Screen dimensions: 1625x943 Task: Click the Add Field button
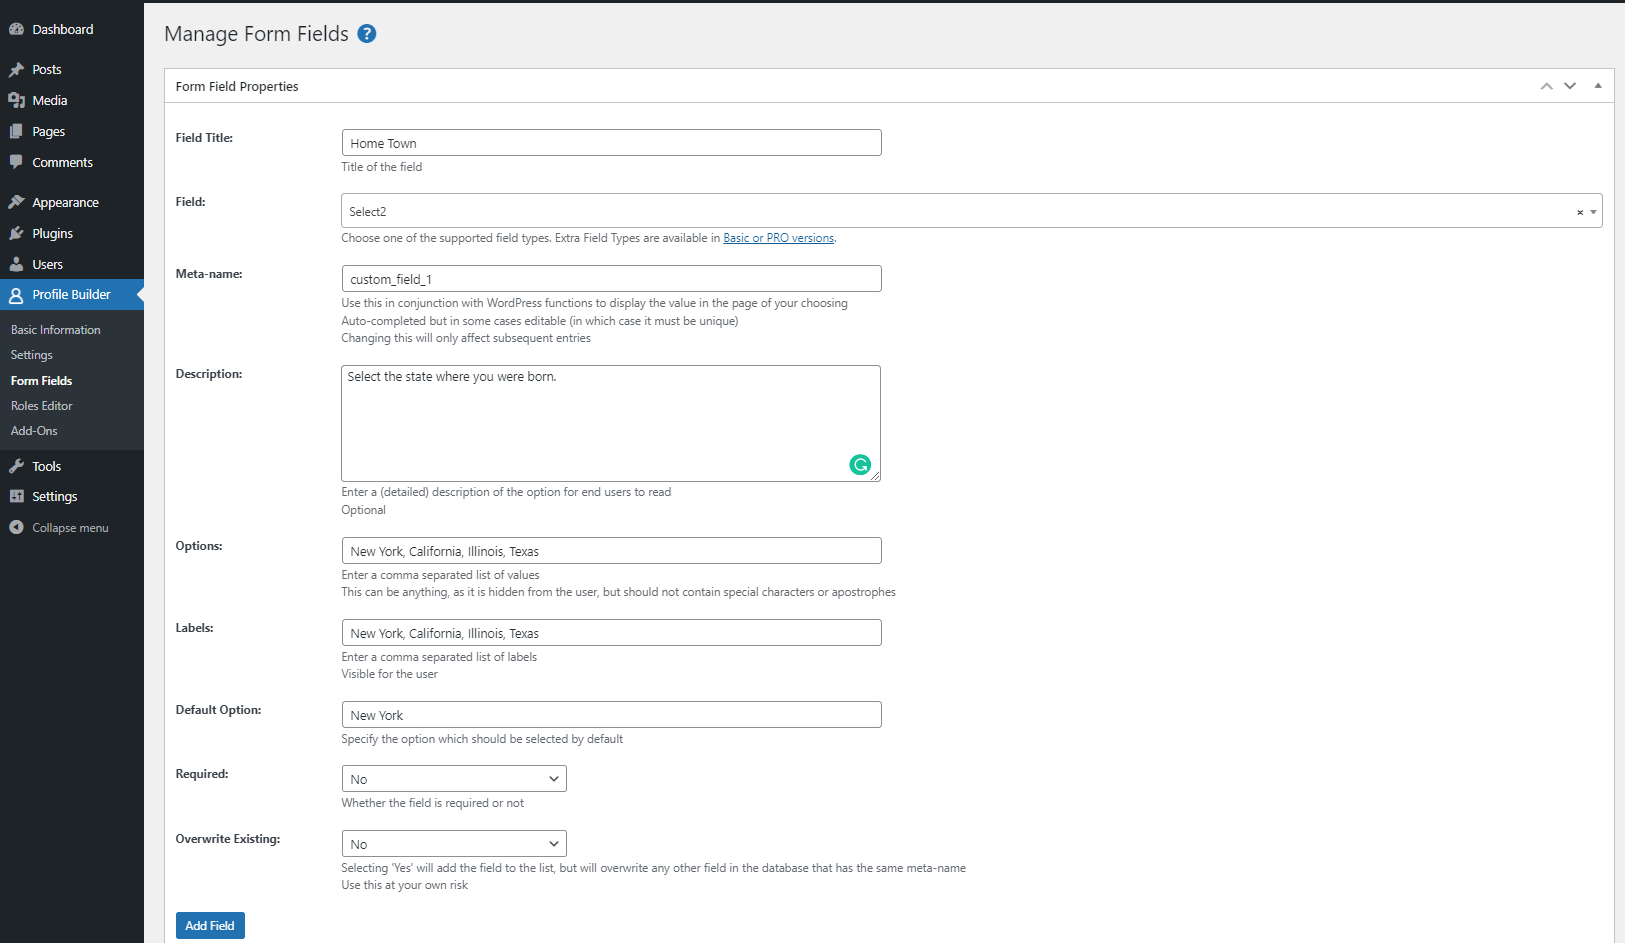(x=210, y=926)
